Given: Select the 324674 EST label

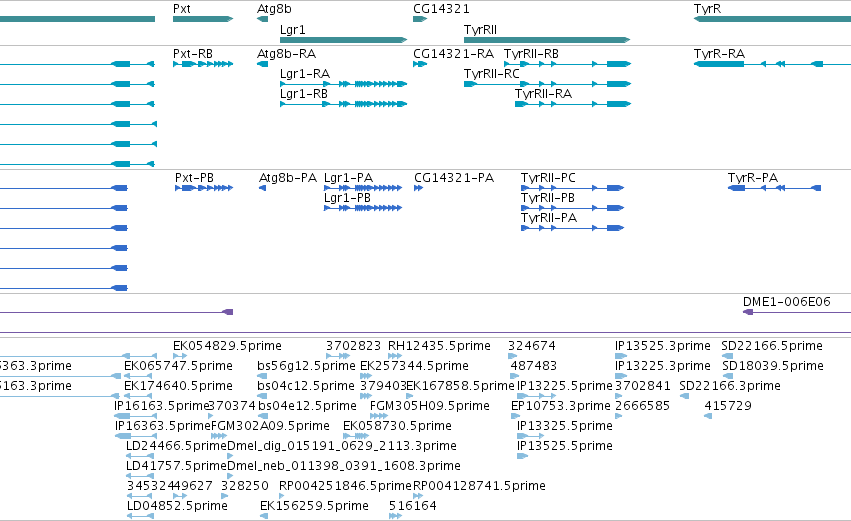Looking at the screenshot, I should point(531,346).
